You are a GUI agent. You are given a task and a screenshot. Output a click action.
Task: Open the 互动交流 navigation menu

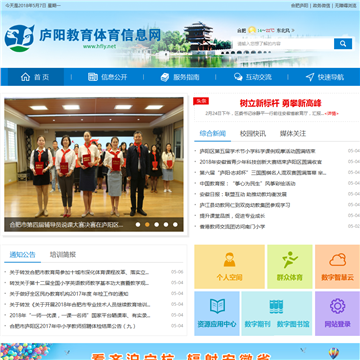[x=252, y=77]
